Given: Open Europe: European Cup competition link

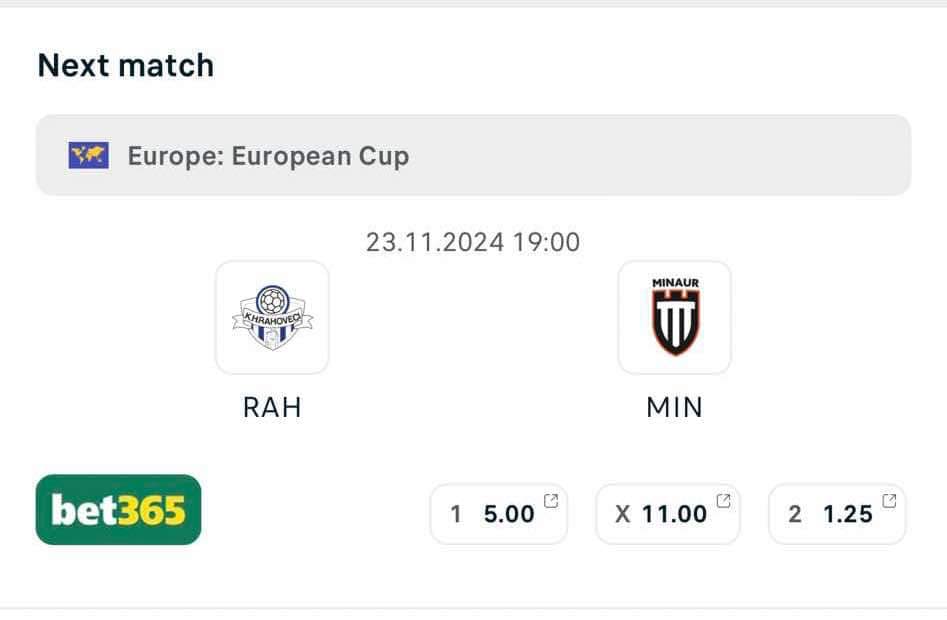Looking at the screenshot, I should coord(268,156).
